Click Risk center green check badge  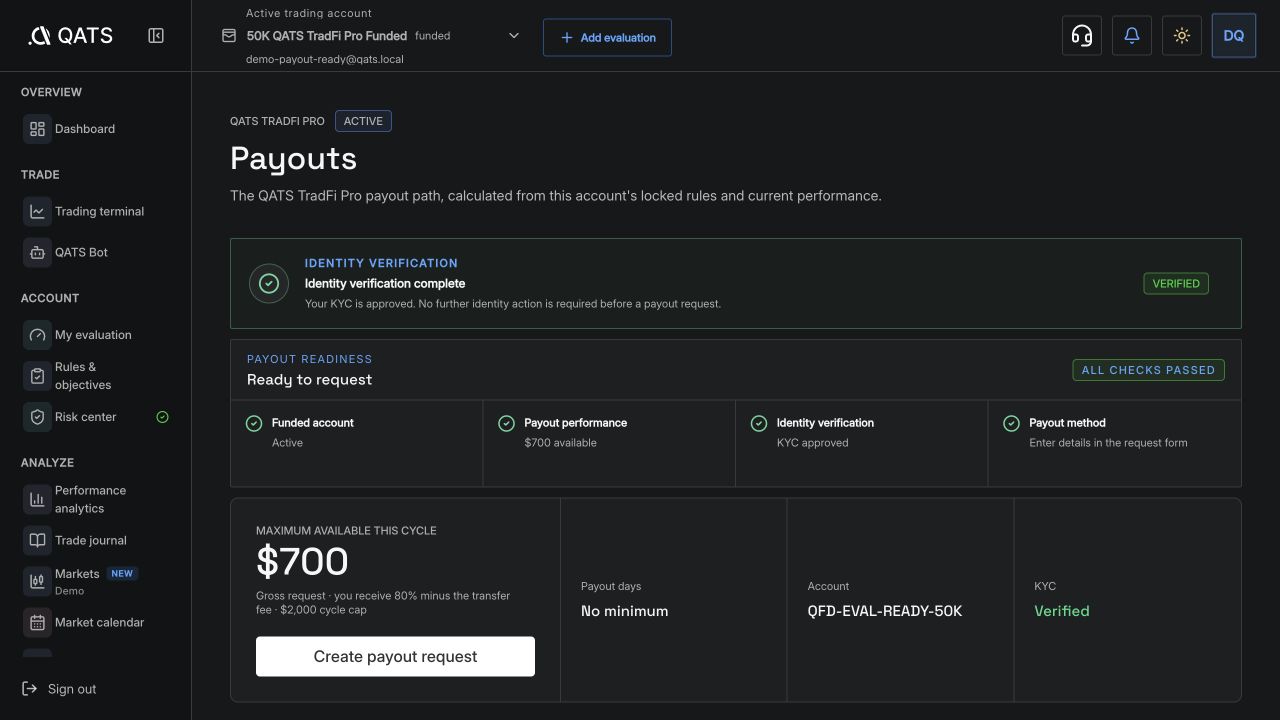pyautogui.click(x=163, y=417)
